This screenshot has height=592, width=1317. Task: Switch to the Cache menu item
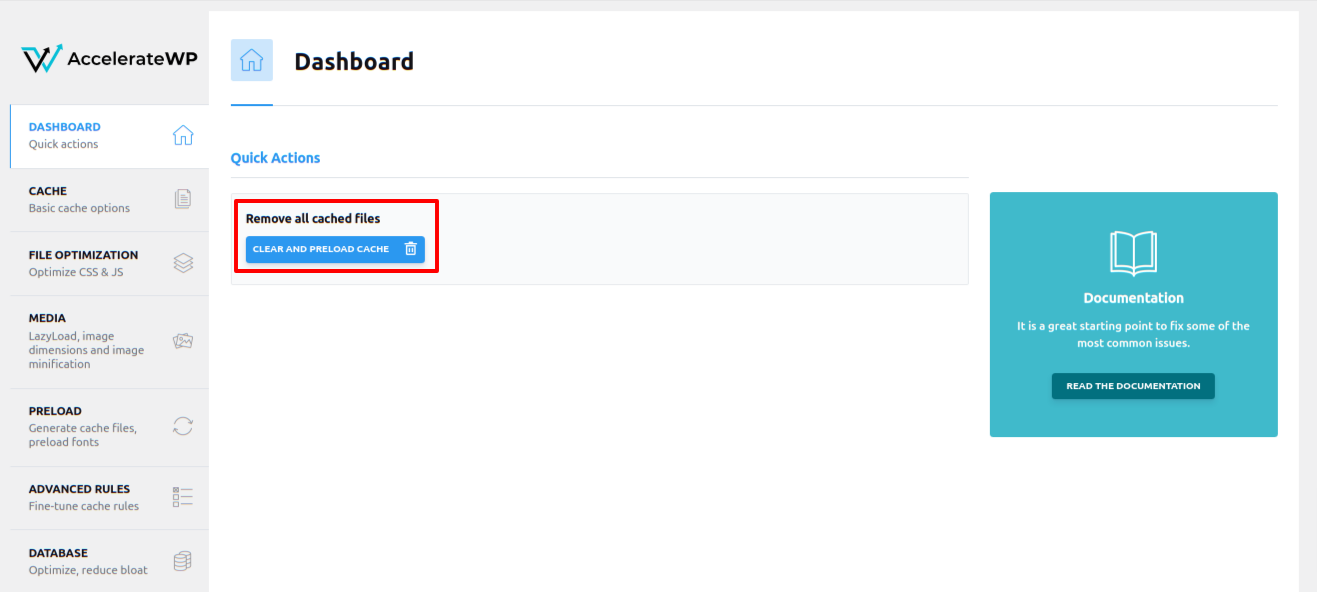(109, 200)
